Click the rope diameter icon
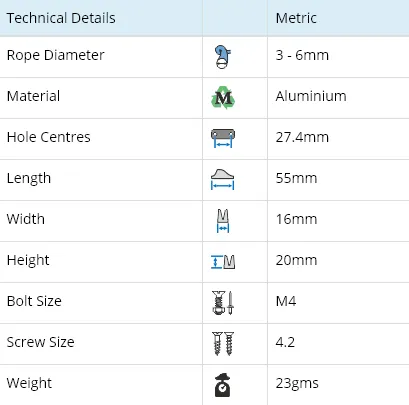Viewport: 409px width, 405px height. (223, 57)
